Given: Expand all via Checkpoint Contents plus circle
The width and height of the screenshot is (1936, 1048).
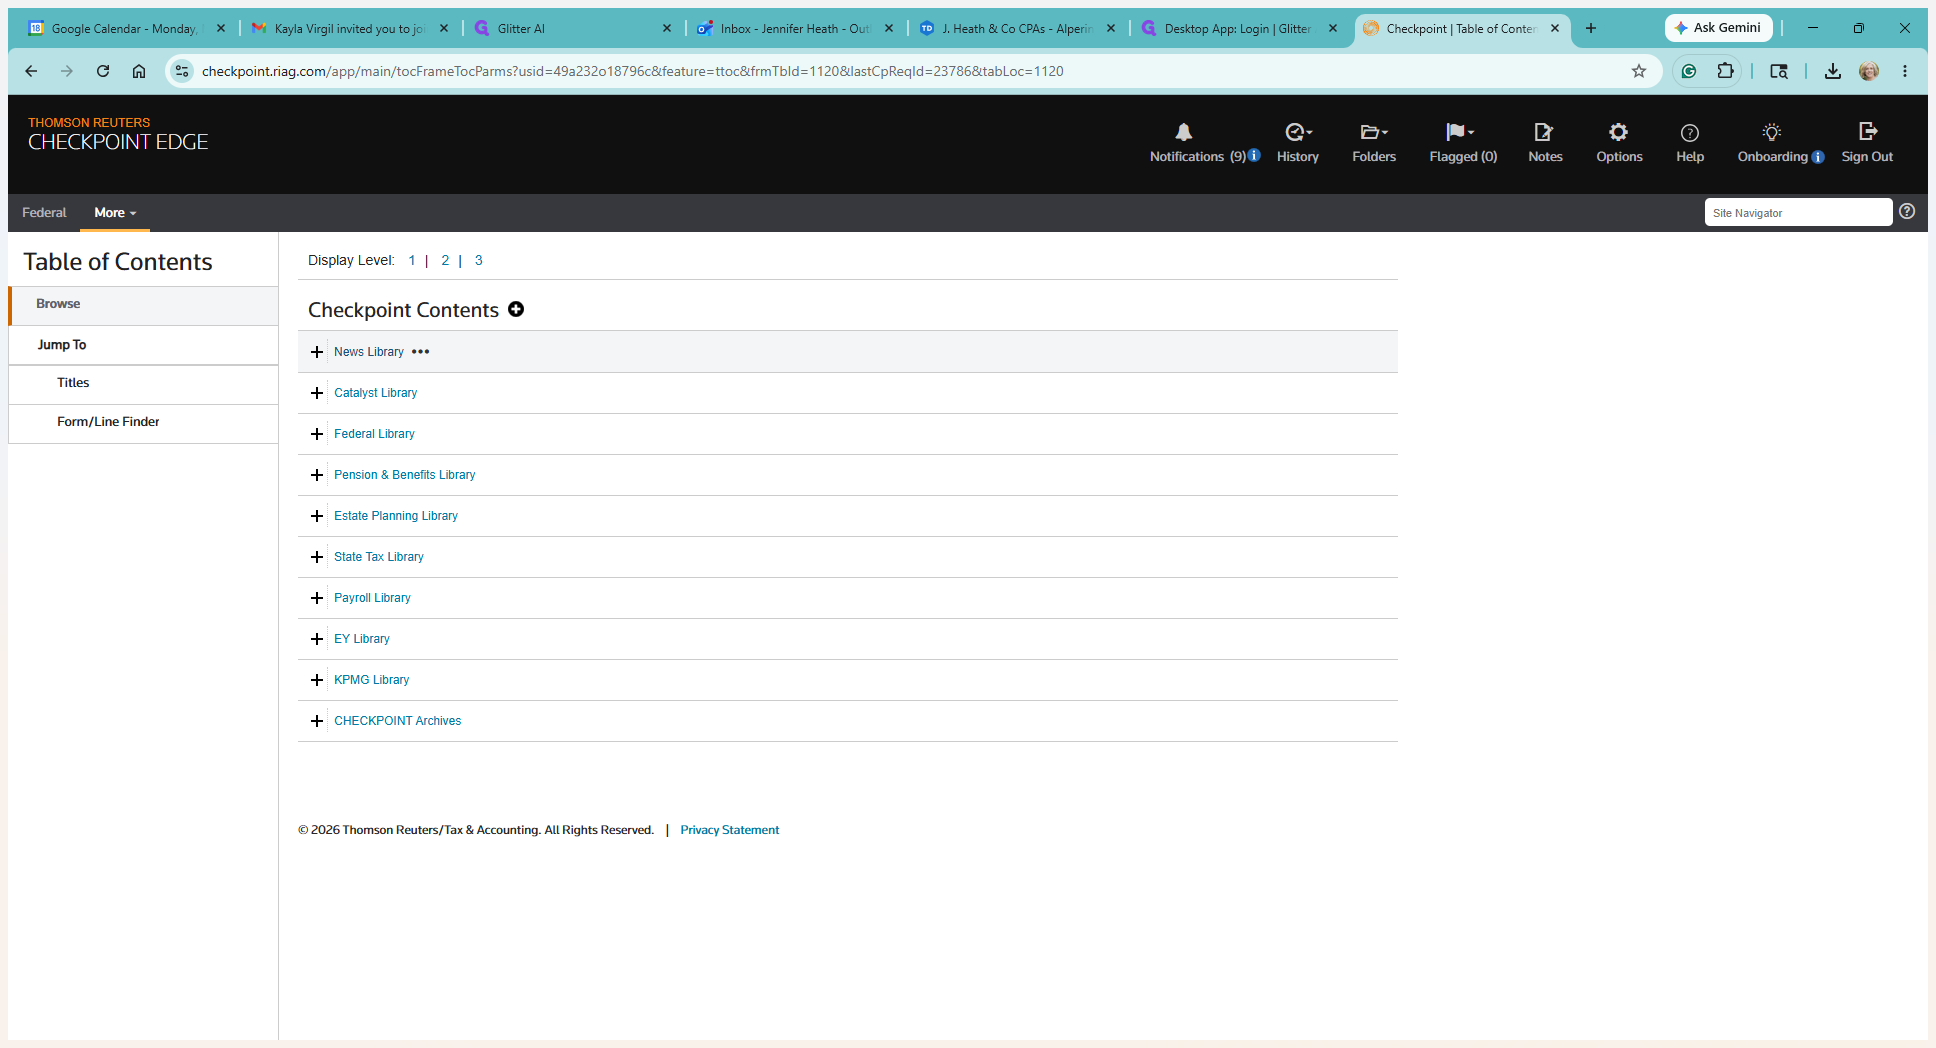Looking at the screenshot, I should pyautogui.click(x=516, y=309).
